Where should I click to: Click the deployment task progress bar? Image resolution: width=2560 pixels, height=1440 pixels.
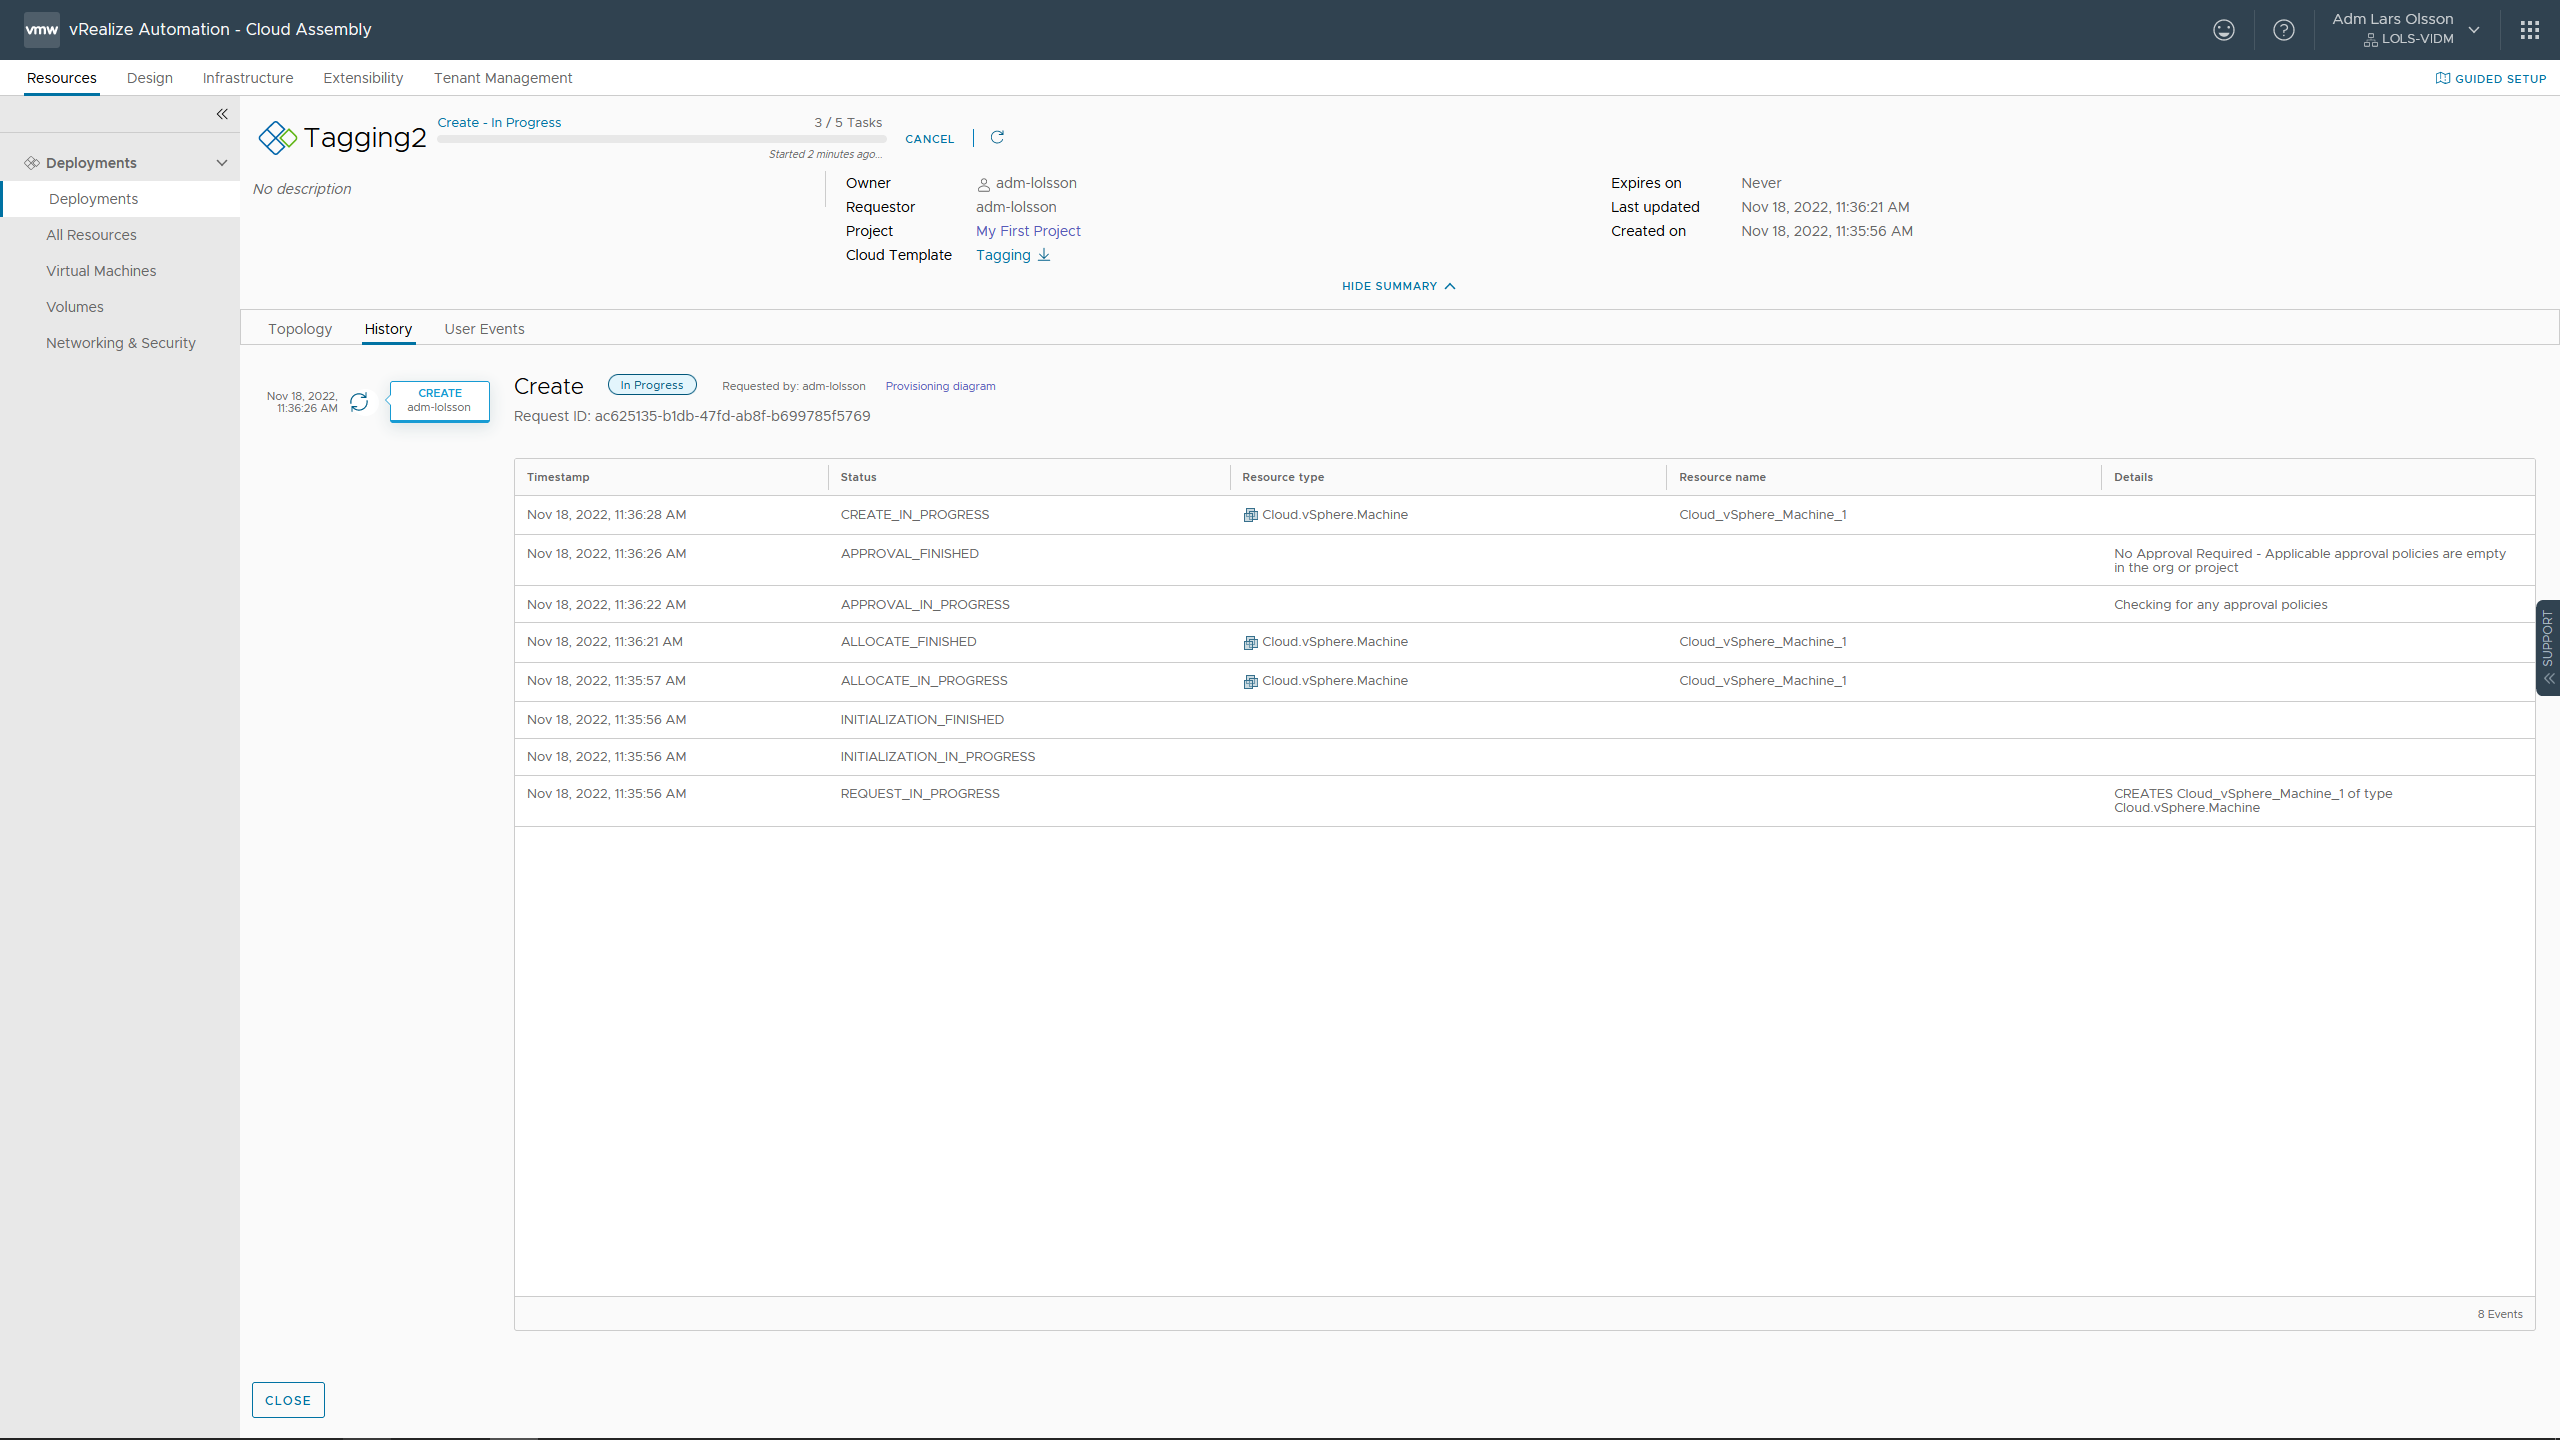(x=661, y=139)
